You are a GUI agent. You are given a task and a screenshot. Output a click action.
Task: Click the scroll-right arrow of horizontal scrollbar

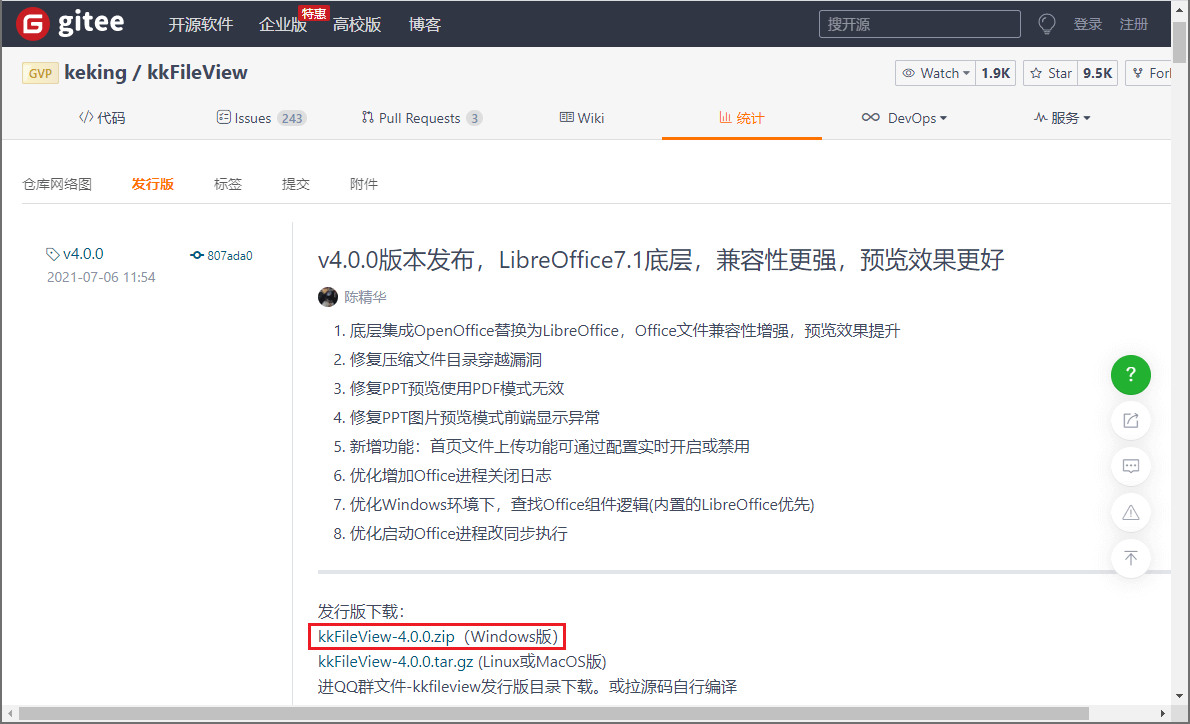tap(1163, 713)
